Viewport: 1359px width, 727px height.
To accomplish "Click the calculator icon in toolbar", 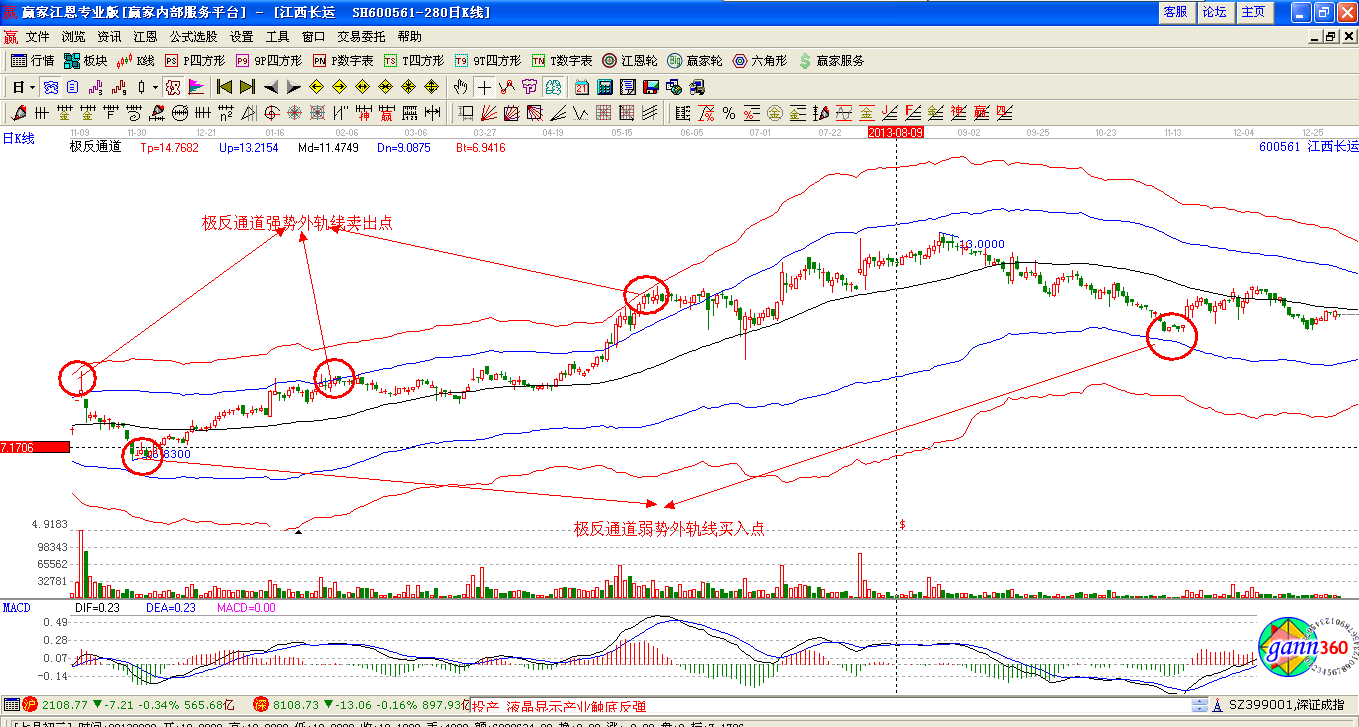I will 604,87.
